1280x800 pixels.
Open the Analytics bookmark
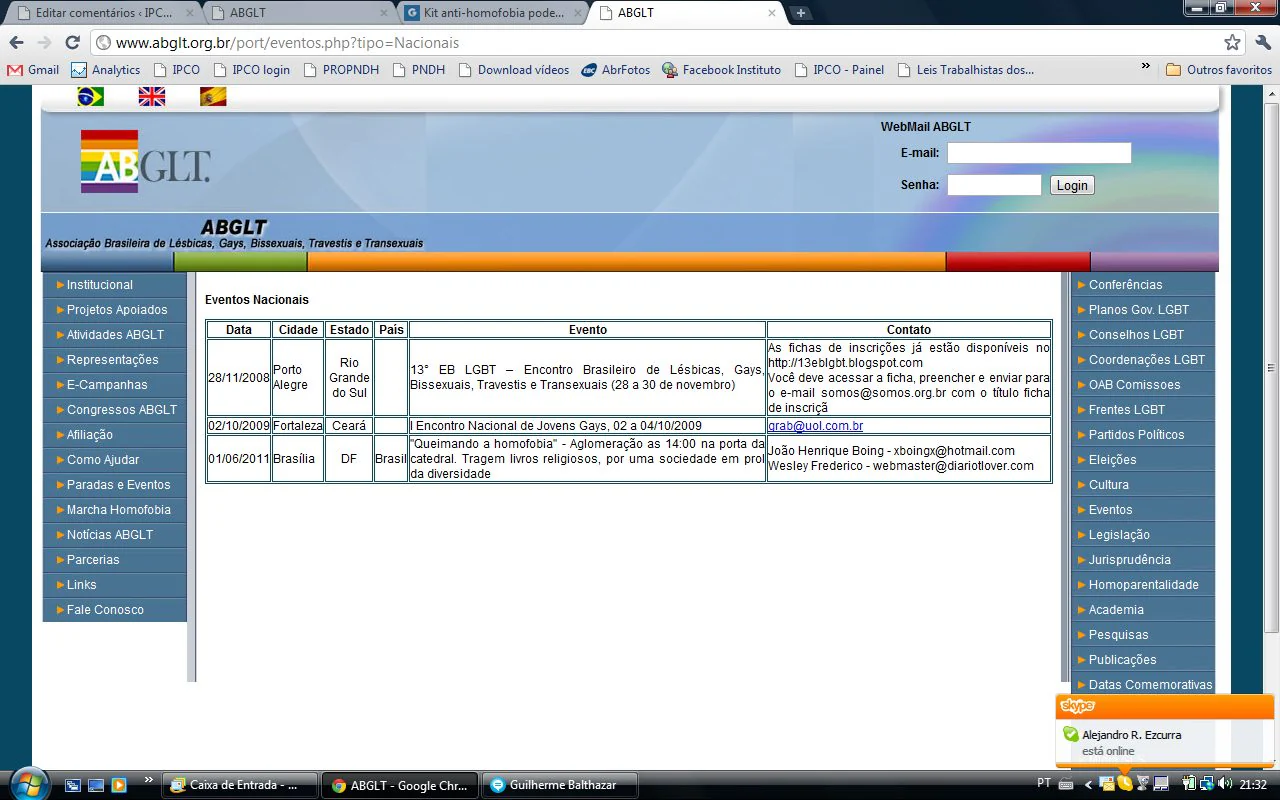106,70
